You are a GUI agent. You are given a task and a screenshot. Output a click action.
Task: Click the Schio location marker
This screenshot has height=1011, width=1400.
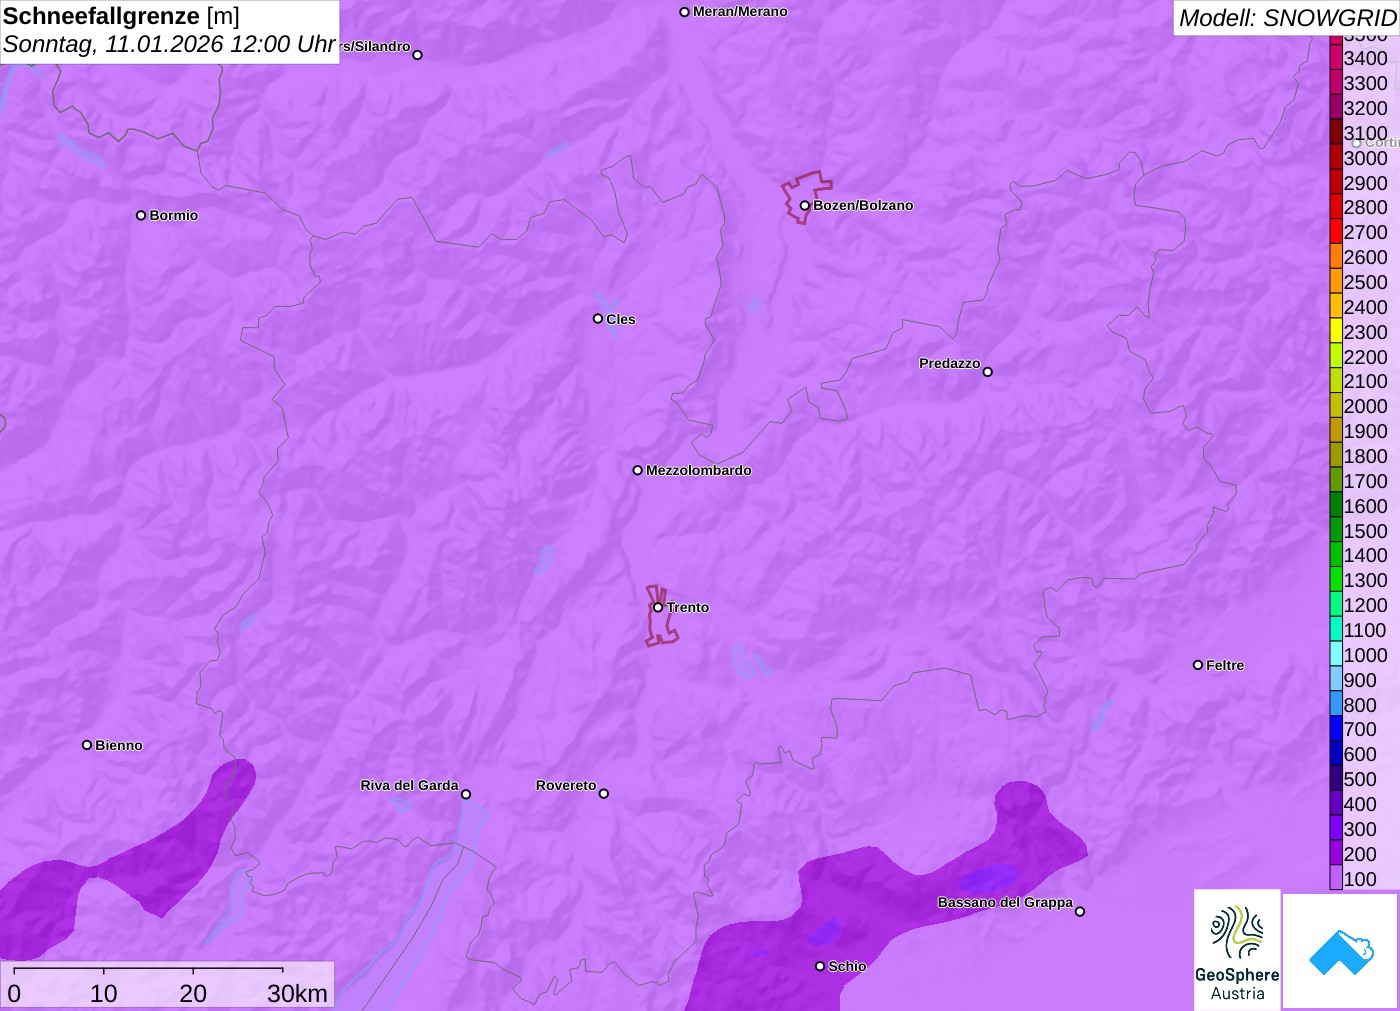coord(820,966)
